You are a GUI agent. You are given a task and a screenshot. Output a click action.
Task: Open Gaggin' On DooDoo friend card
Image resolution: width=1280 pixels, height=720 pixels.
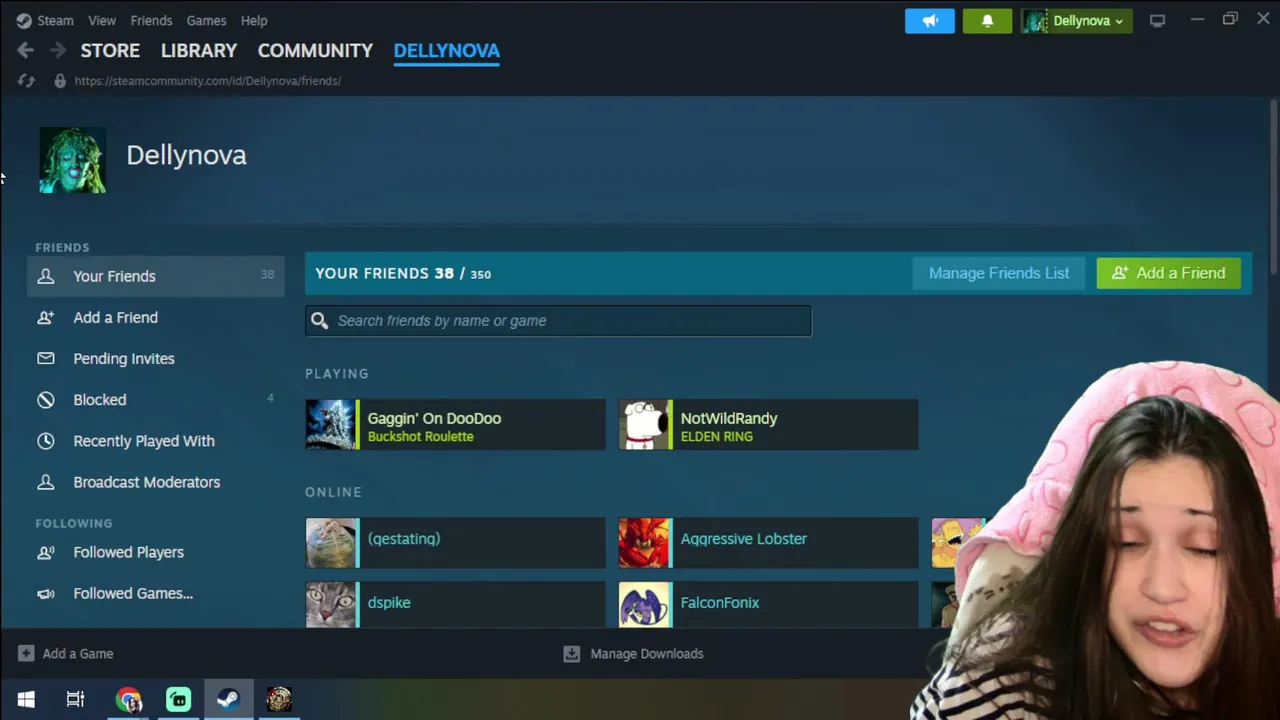tap(455, 425)
